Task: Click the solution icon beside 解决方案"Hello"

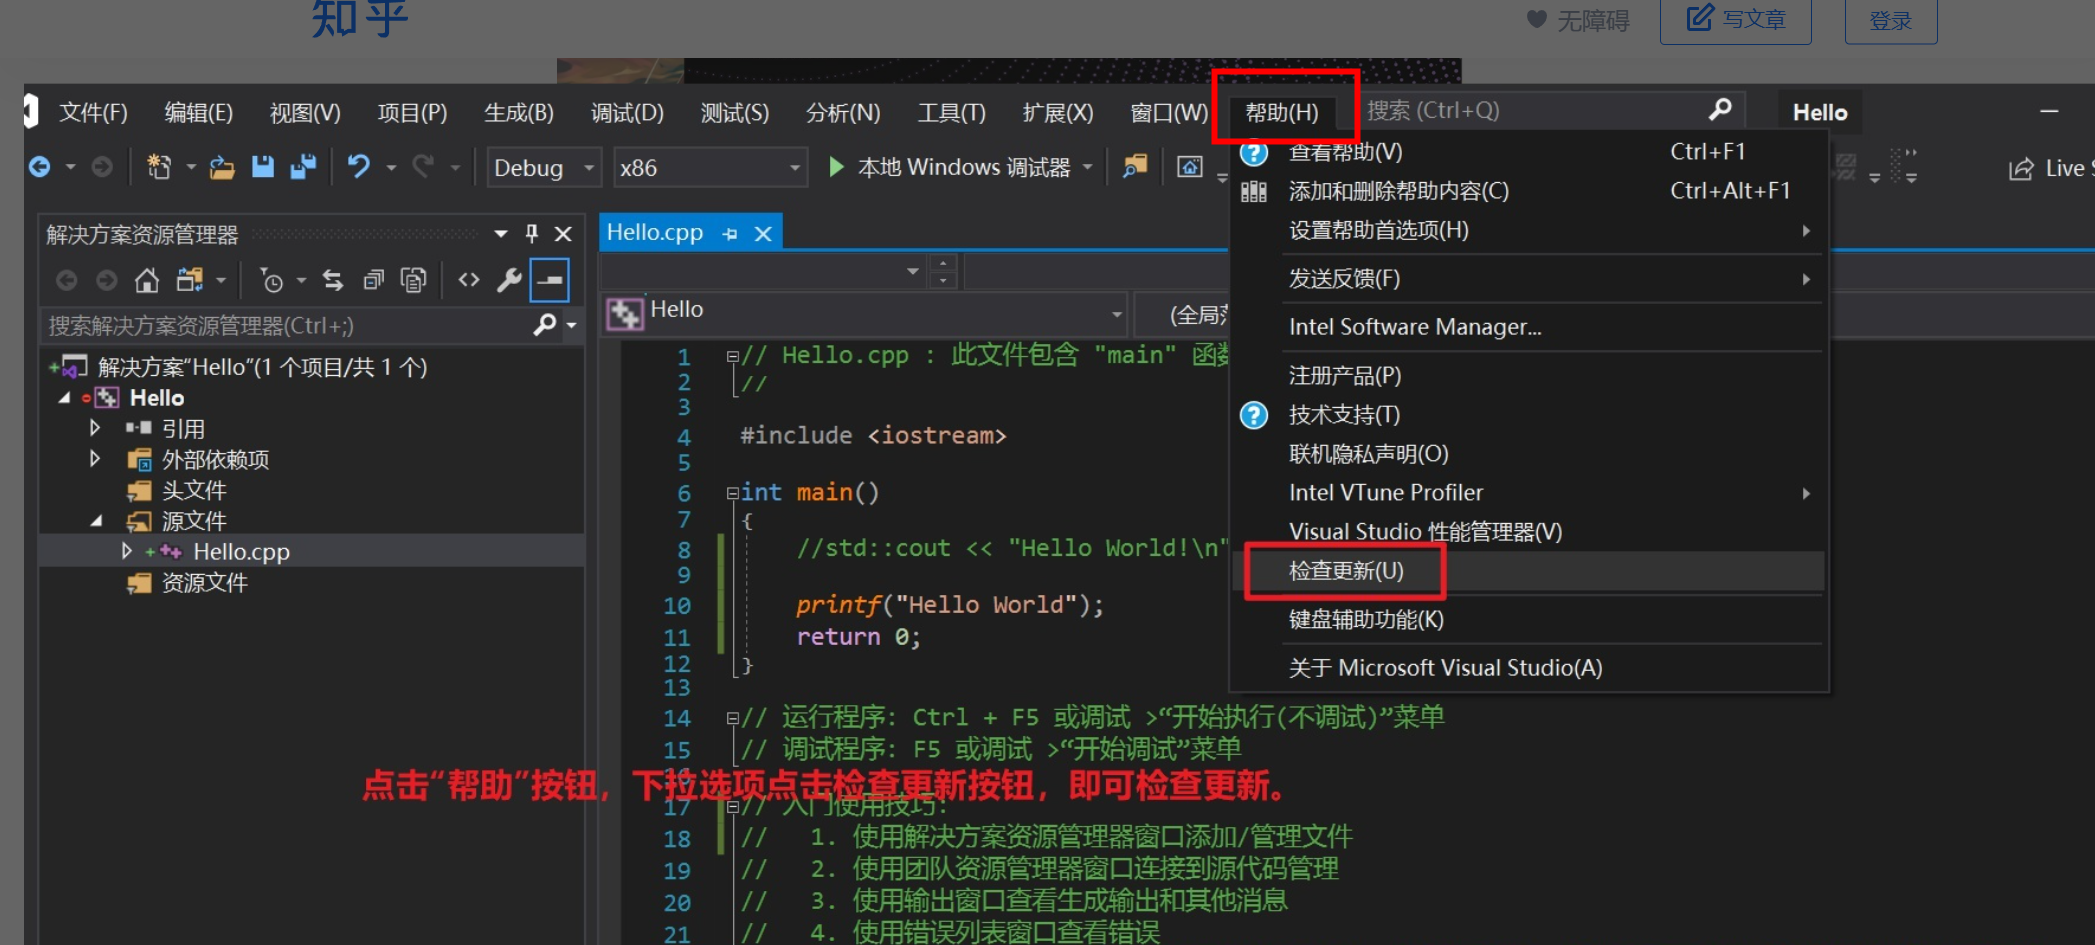Action: pos(74,367)
